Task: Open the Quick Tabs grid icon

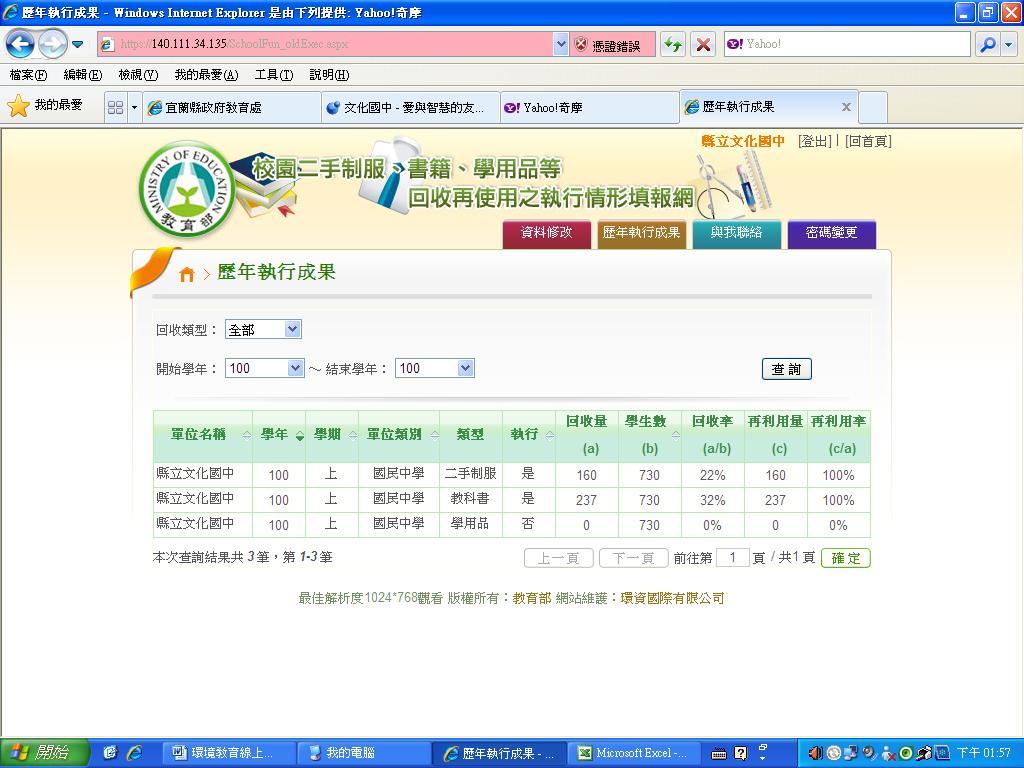Action: 115,107
